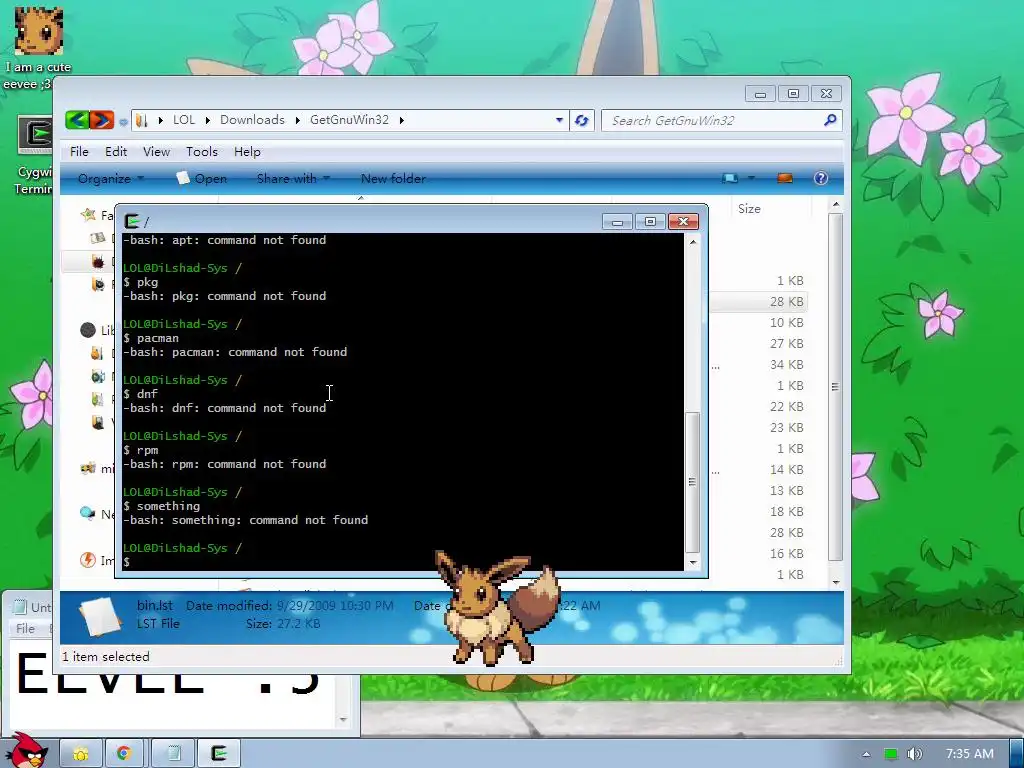Image resolution: width=1024 pixels, height=768 pixels.
Task: Click the Favorites star in navigation pane
Action: (x=88, y=214)
